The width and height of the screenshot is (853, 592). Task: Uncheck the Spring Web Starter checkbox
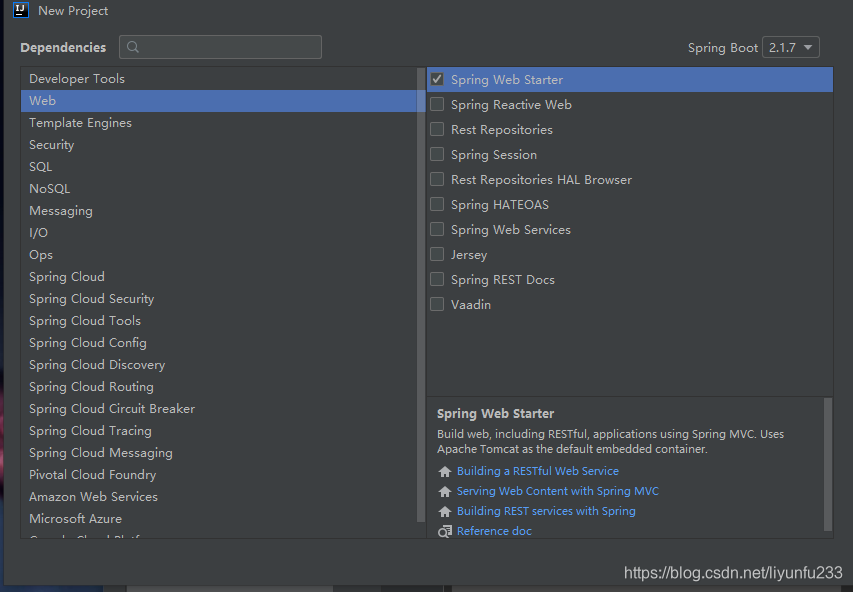click(437, 79)
